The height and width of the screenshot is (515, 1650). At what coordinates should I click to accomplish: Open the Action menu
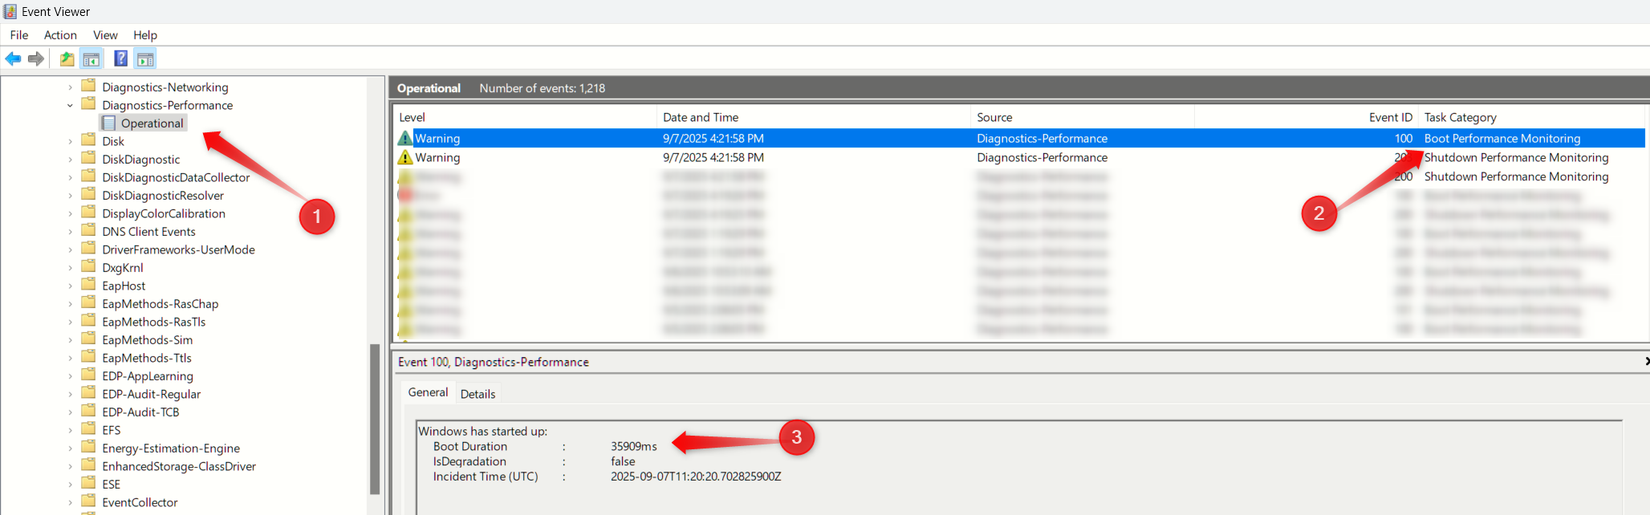click(x=60, y=35)
